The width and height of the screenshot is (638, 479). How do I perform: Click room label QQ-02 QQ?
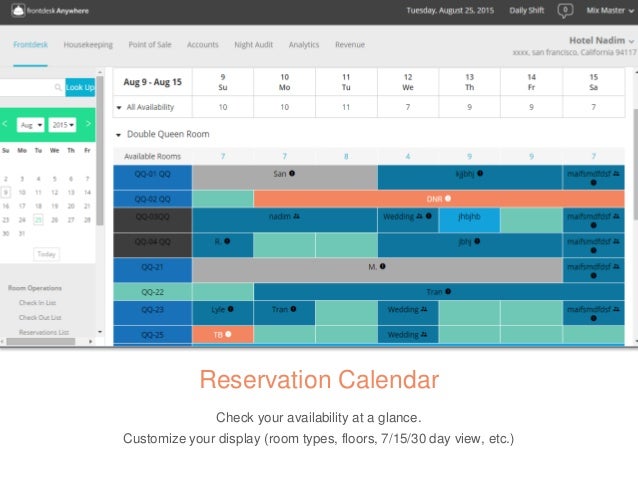pyautogui.click(x=153, y=199)
